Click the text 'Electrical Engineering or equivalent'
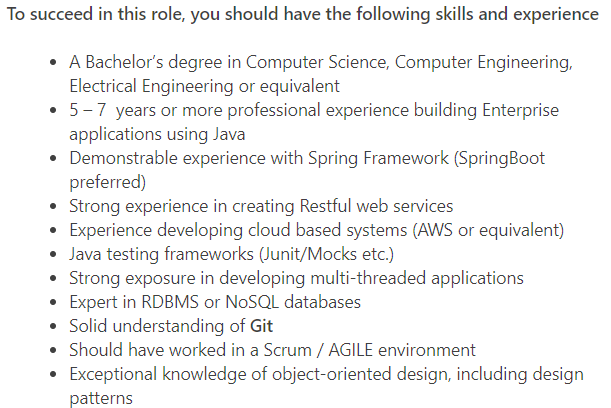Image resolution: width=611 pixels, height=408 pixels. point(205,86)
